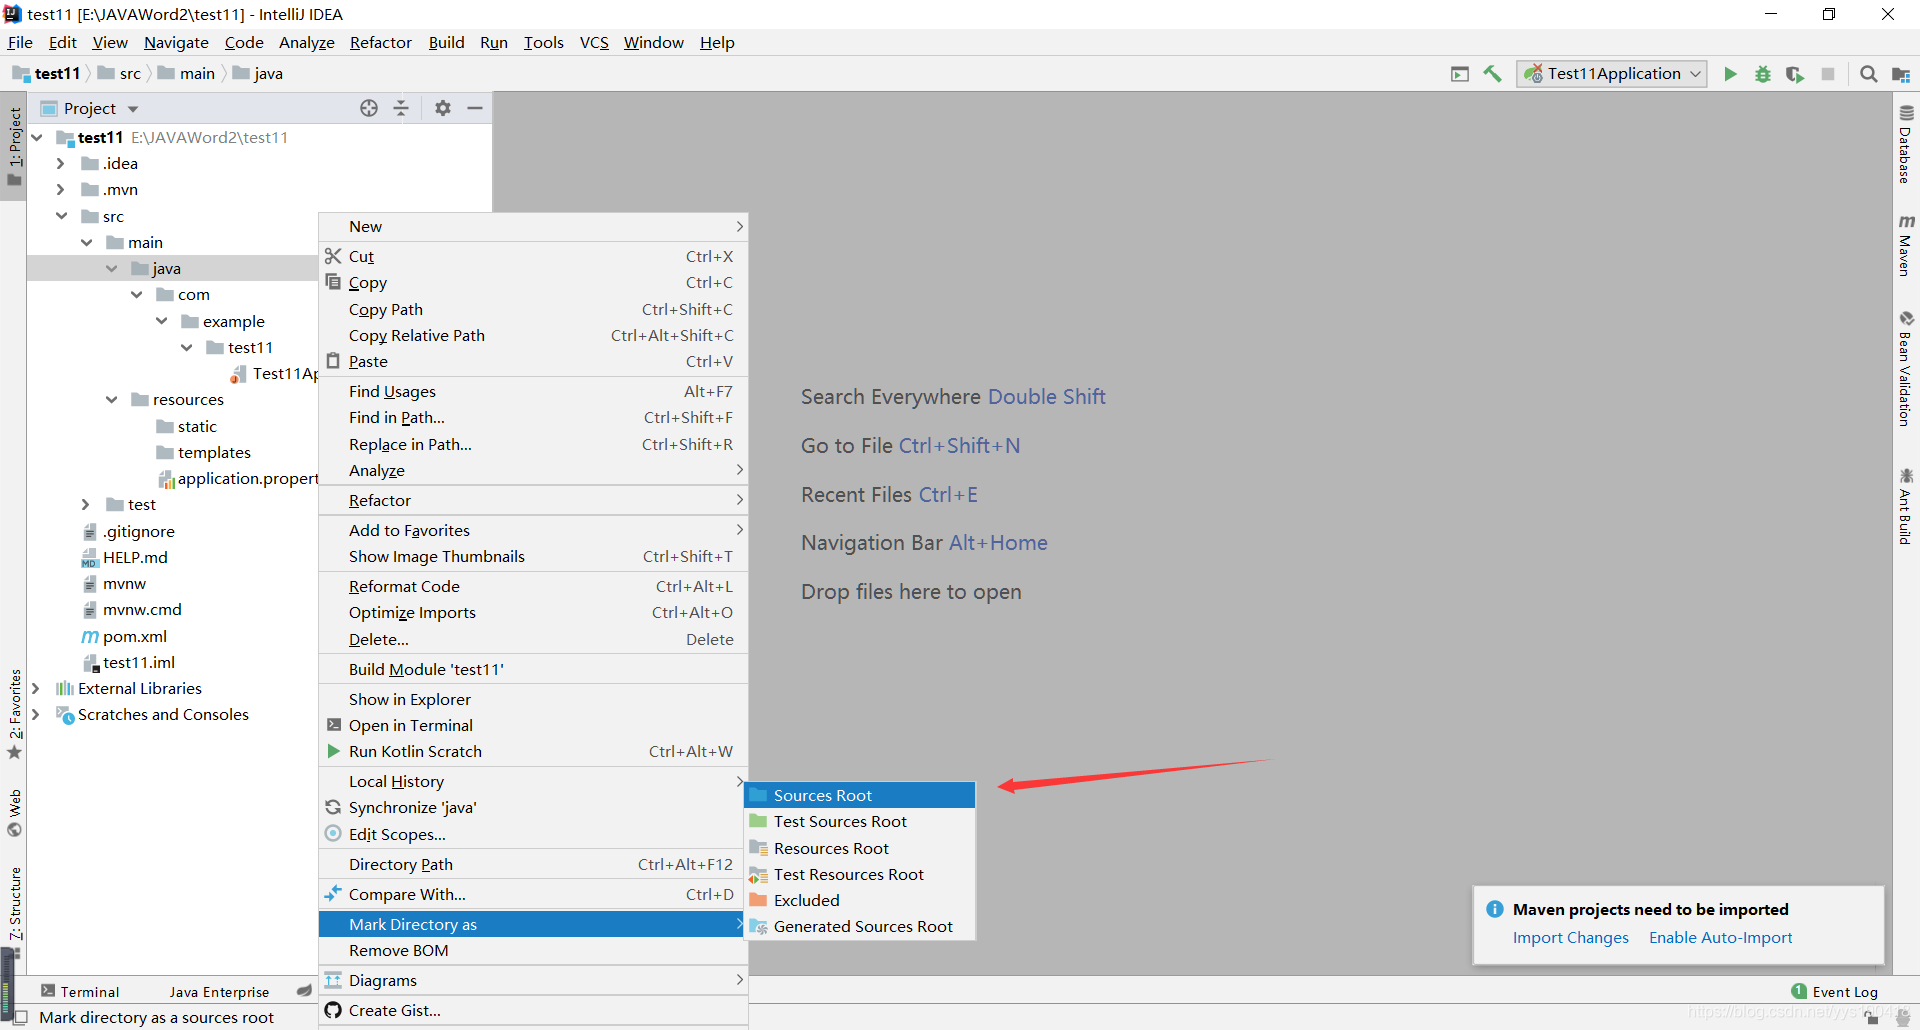Open the Maven tool window
1920x1030 pixels.
tap(1906, 245)
